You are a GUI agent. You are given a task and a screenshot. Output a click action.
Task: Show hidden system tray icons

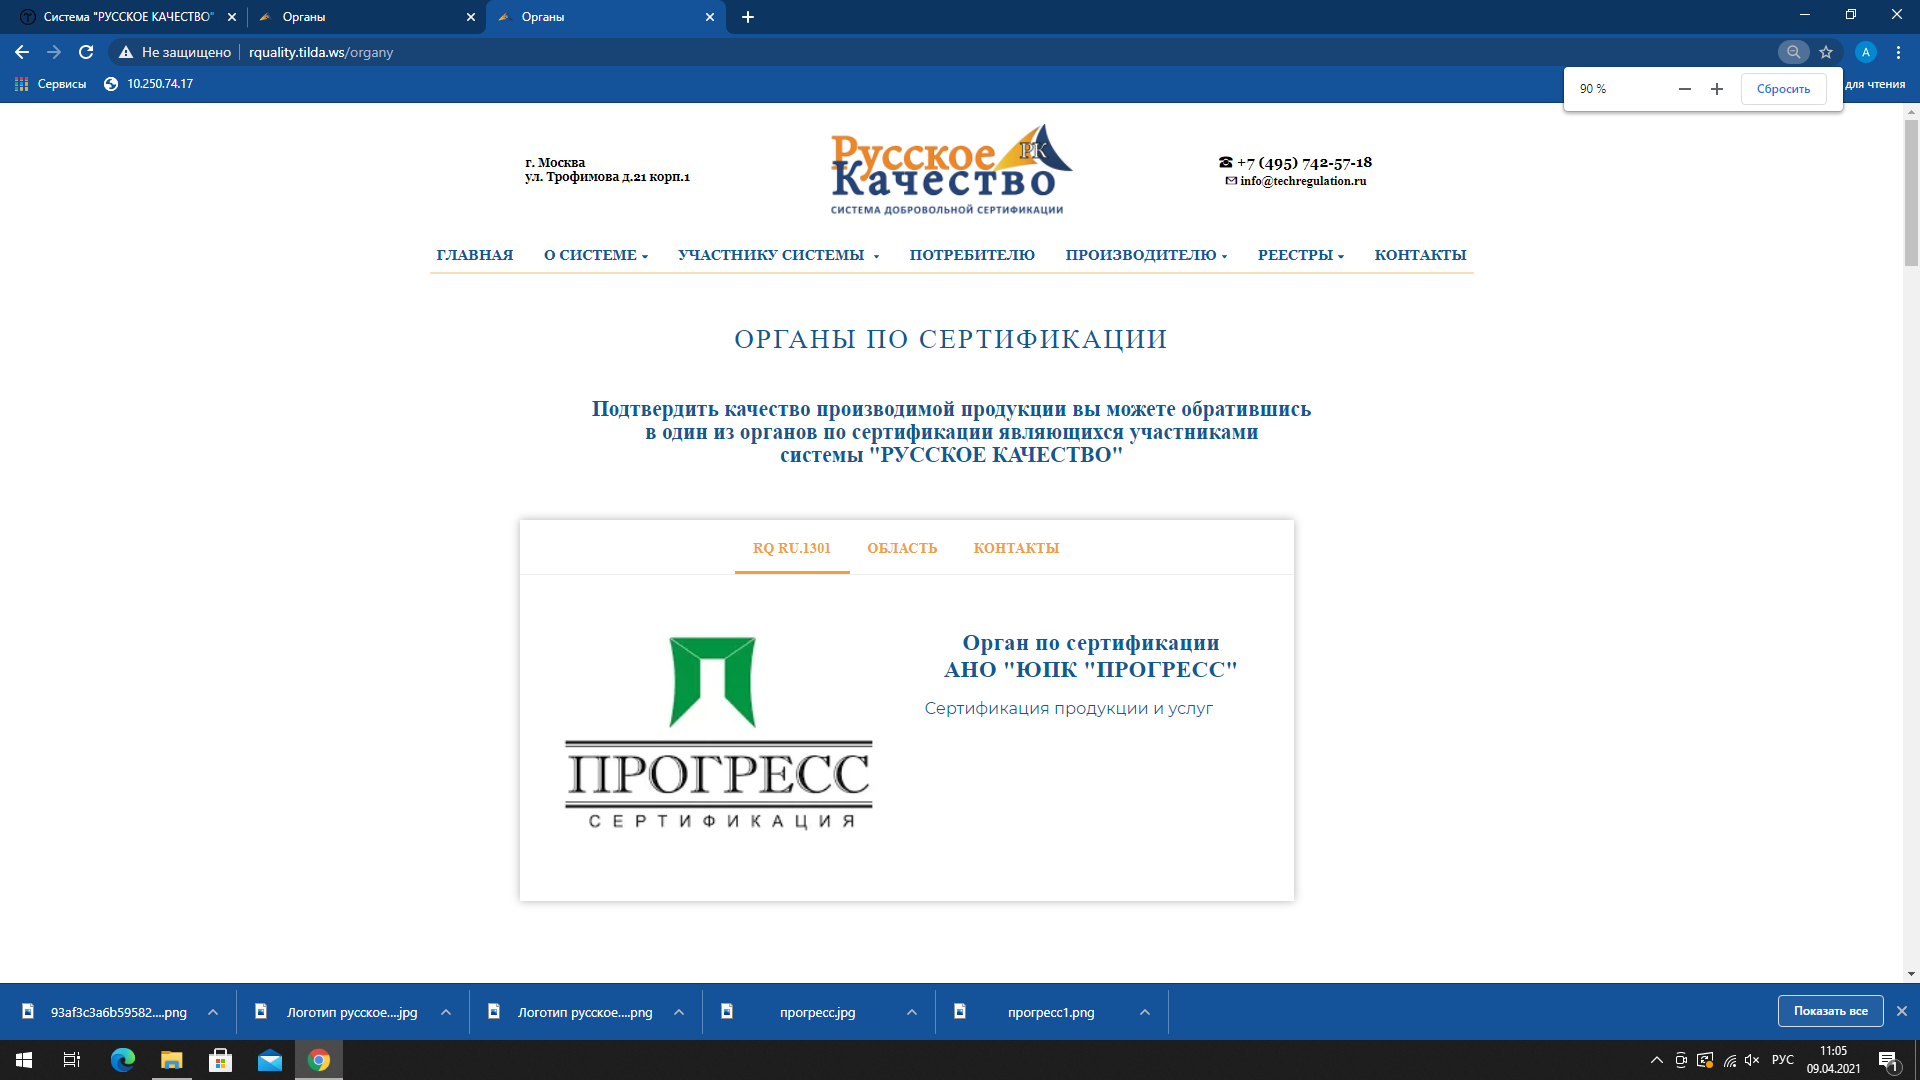(1656, 1060)
